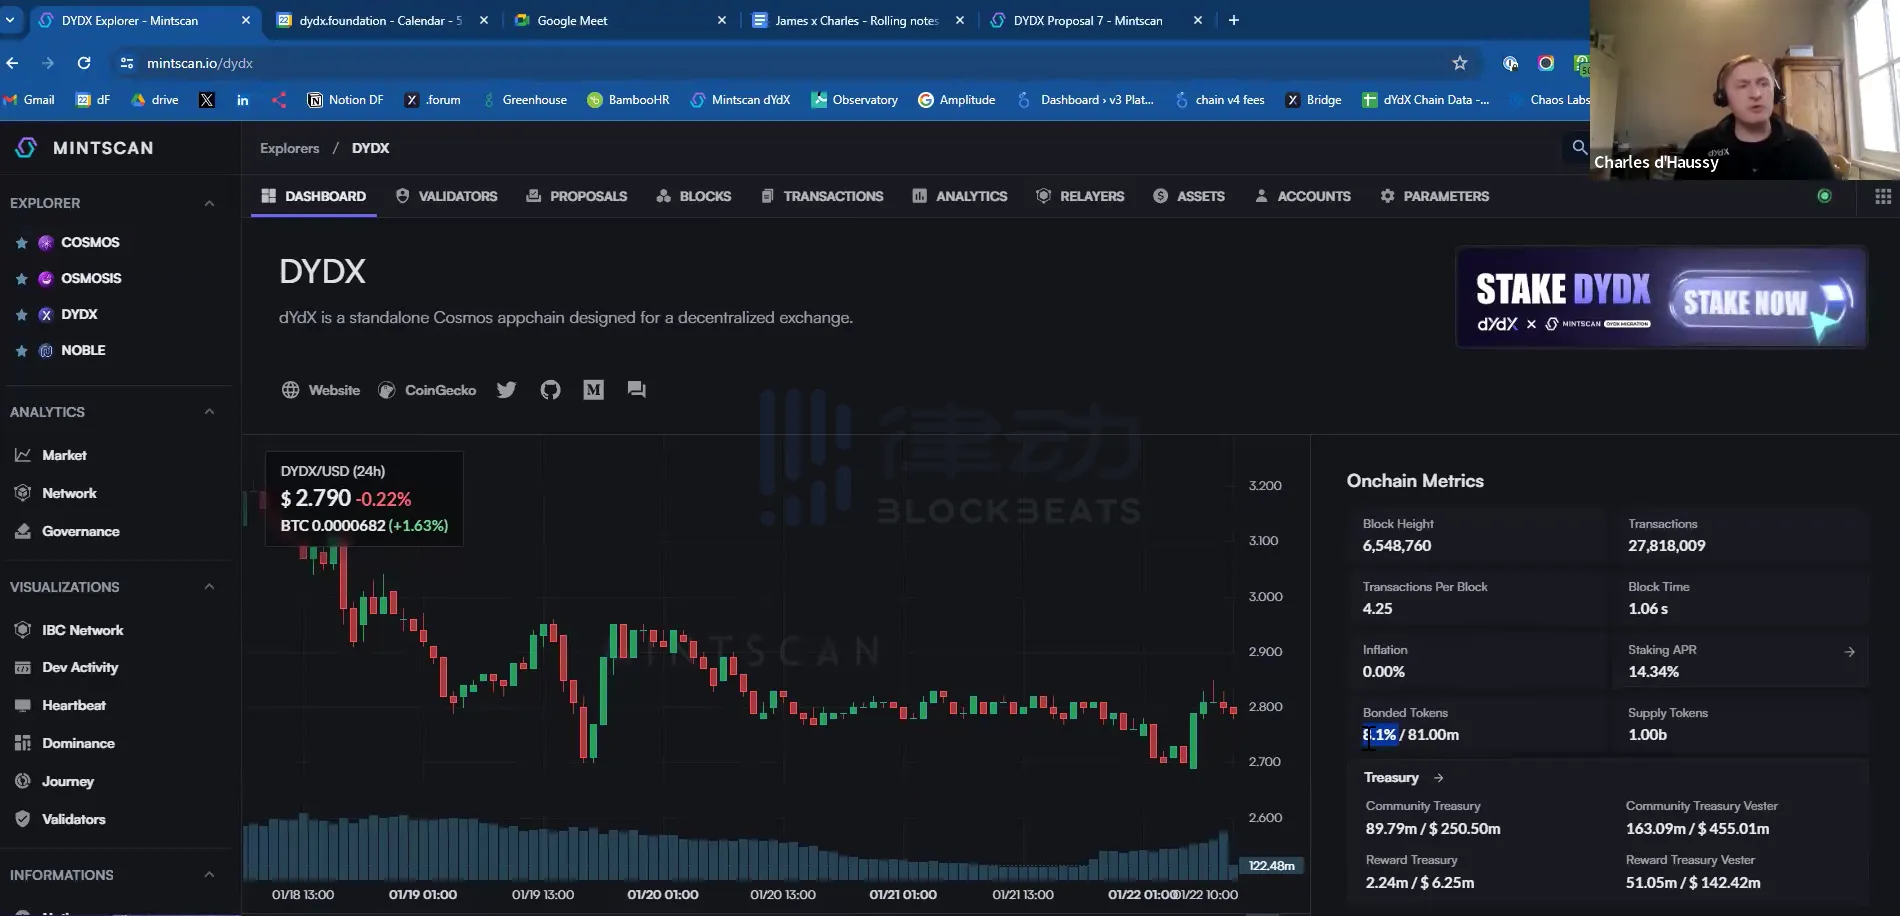
Task: Switch to the Transactions tab
Action: (822, 196)
